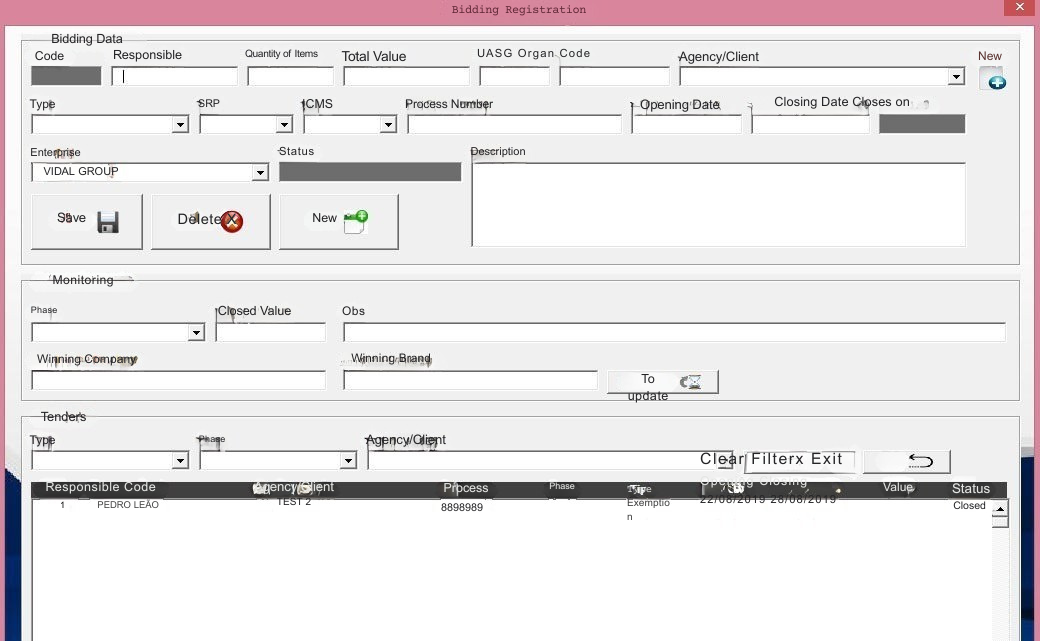Screen dimensions: 1040x641
Task: Select the PEDRO LEÃO tender row
Action: click(128, 505)
